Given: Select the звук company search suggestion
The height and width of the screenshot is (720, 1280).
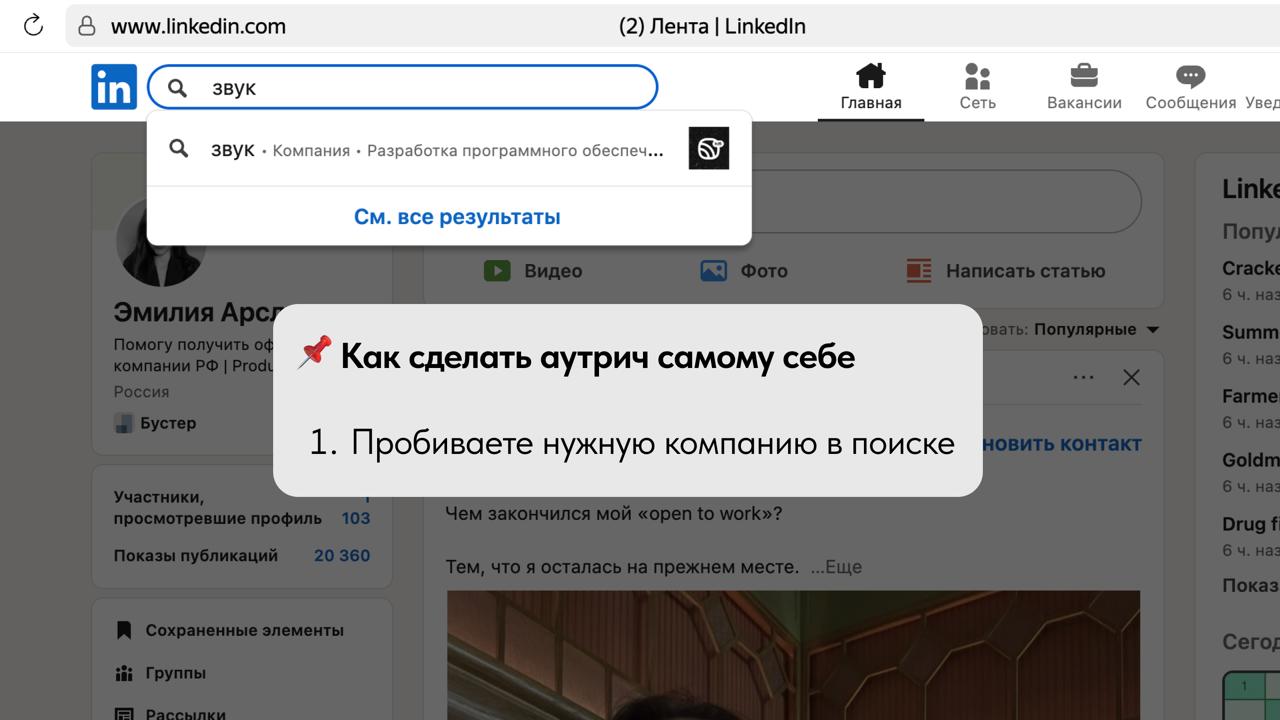Looking at the screenshot, I should [x=449, y=149].
